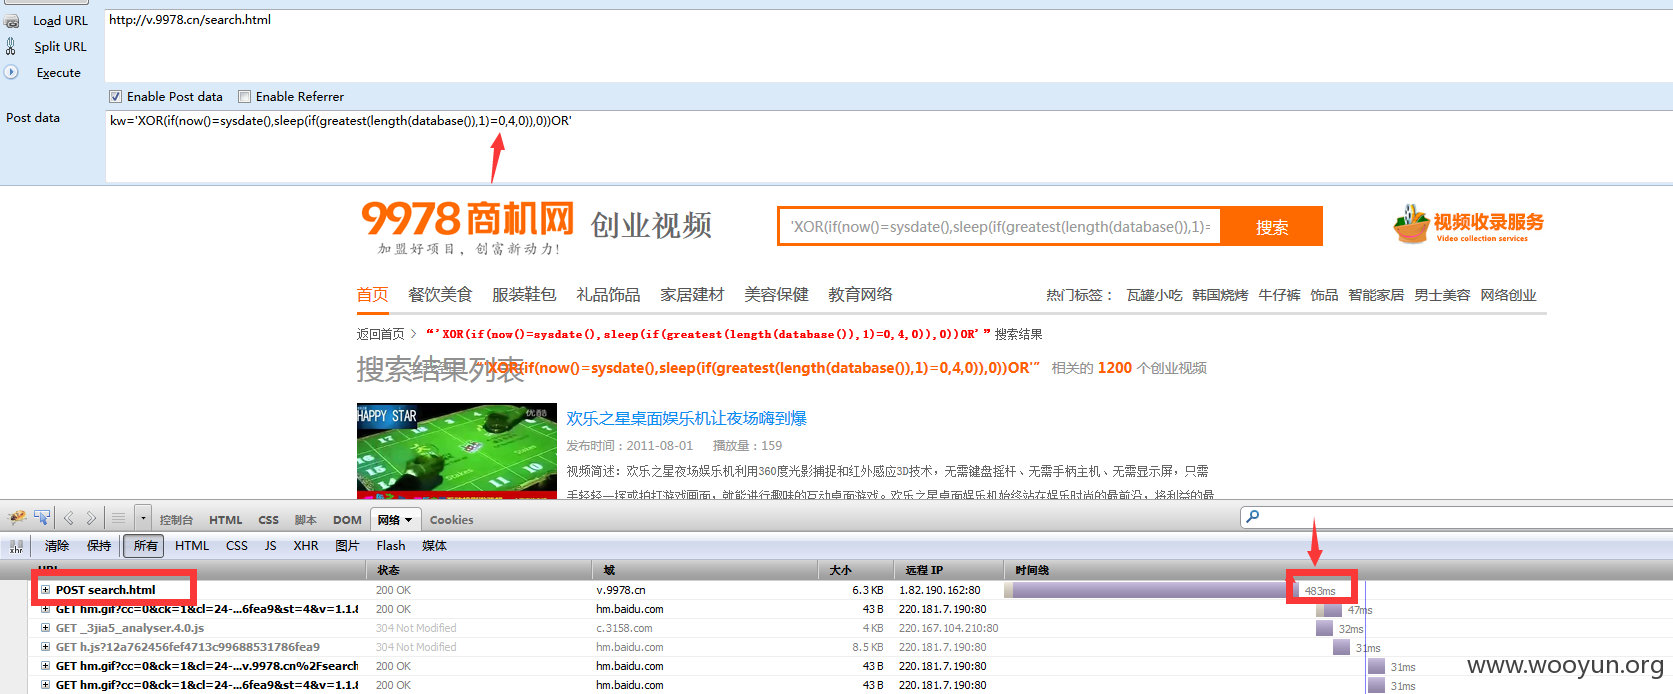Click the 智能家居 hot tag
The width and height of the screenshot is (1673, 694).
[x=1376, y=295]
